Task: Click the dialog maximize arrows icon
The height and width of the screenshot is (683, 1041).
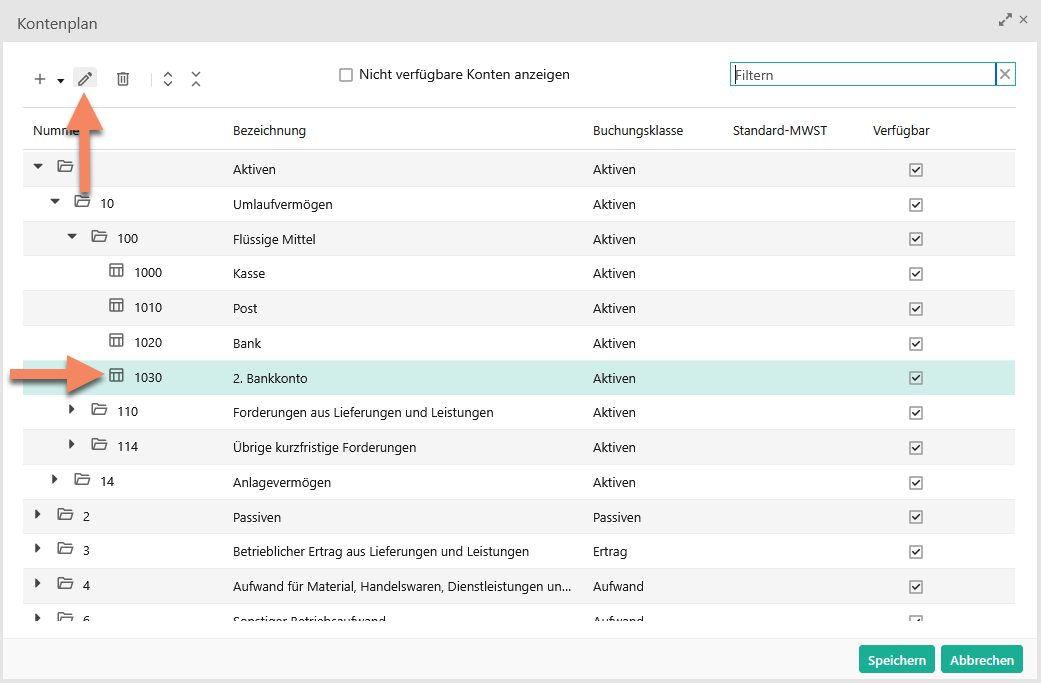Action: tap(1005, 20)
